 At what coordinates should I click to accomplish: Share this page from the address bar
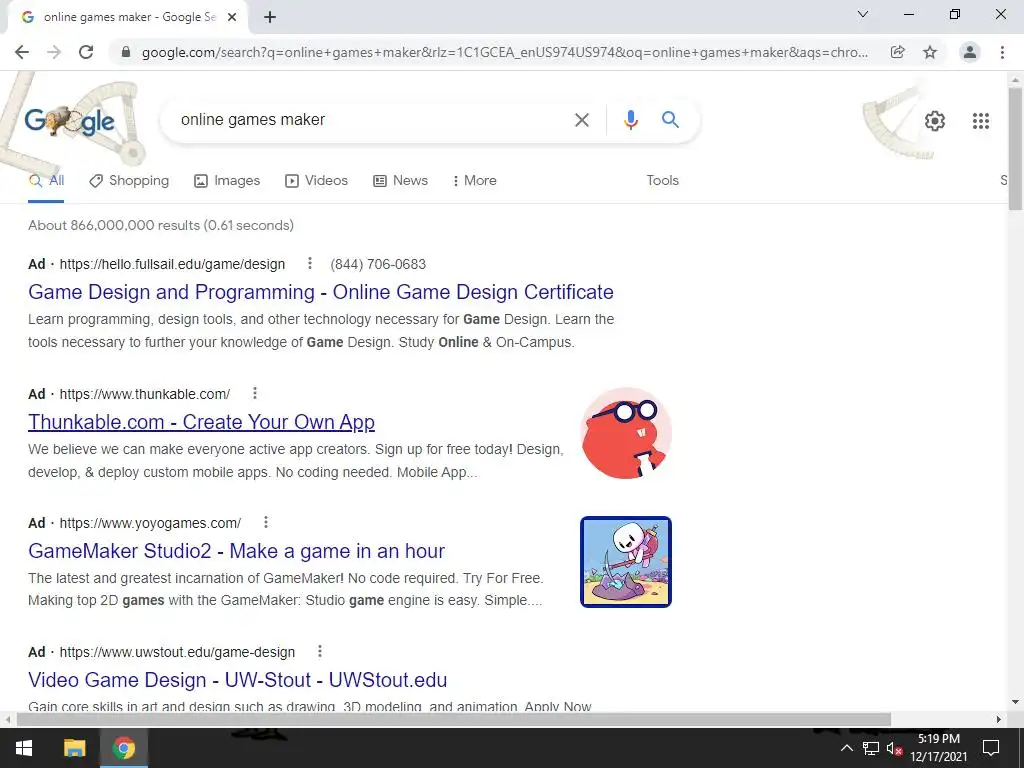click(897, 52)
